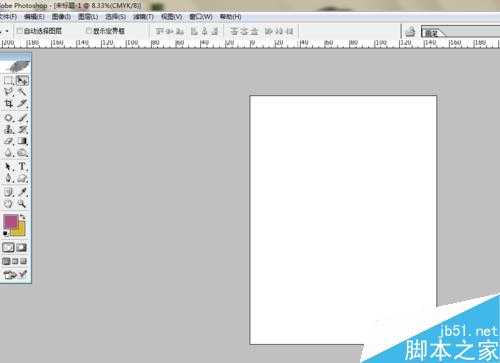This screenshot has width=500, height=363.
Task: Open the 窗口(W) menu
Action: pyautogui.click(x=201, y=17)
